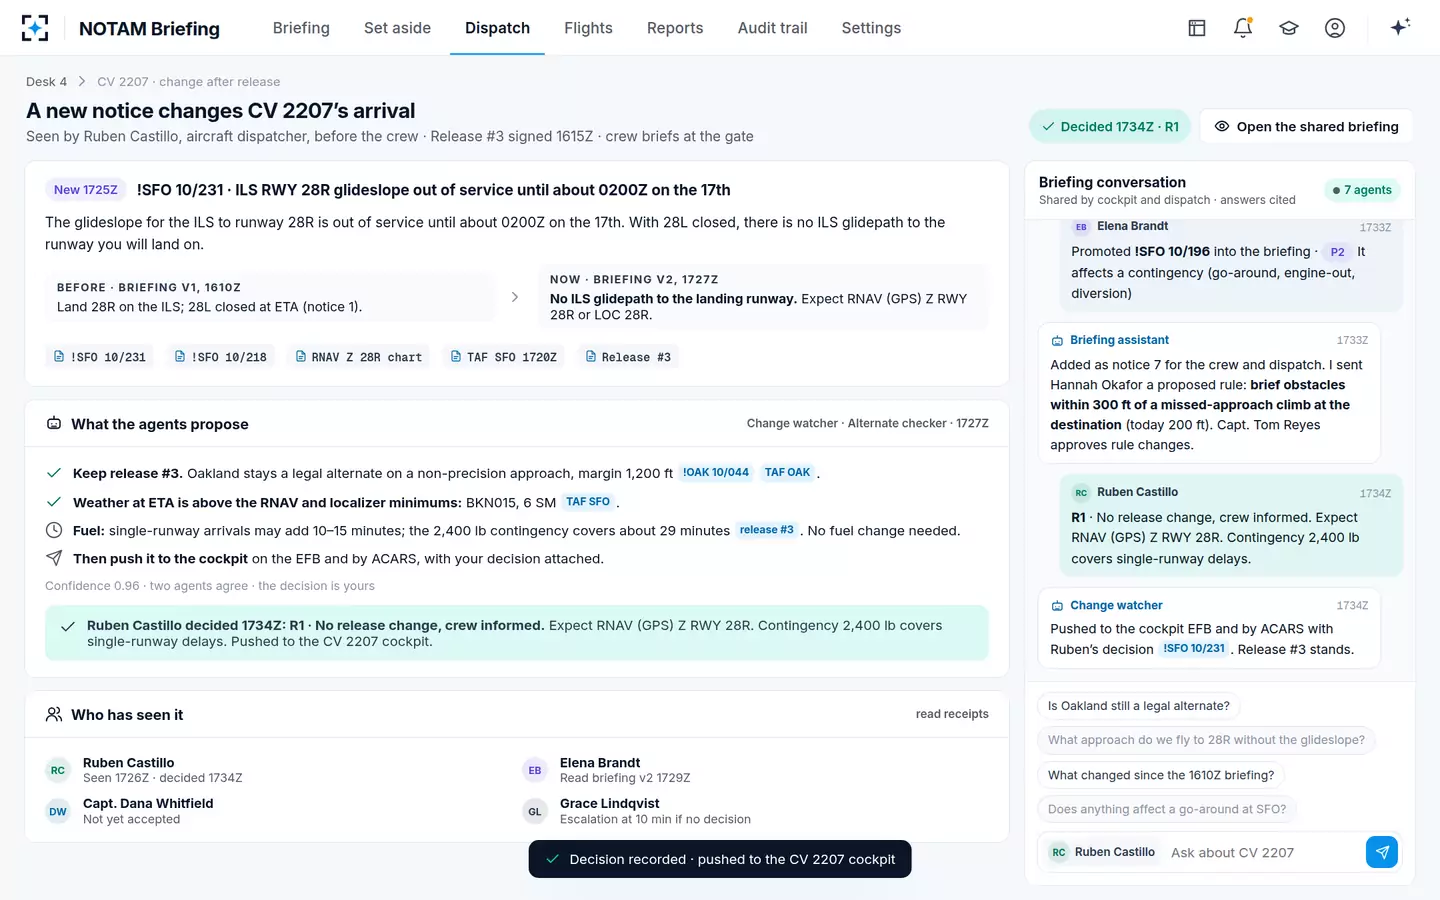Open the !SFO 10/218 notice chip
Screen dimensions: 1440x900
[x=221, y=357]
